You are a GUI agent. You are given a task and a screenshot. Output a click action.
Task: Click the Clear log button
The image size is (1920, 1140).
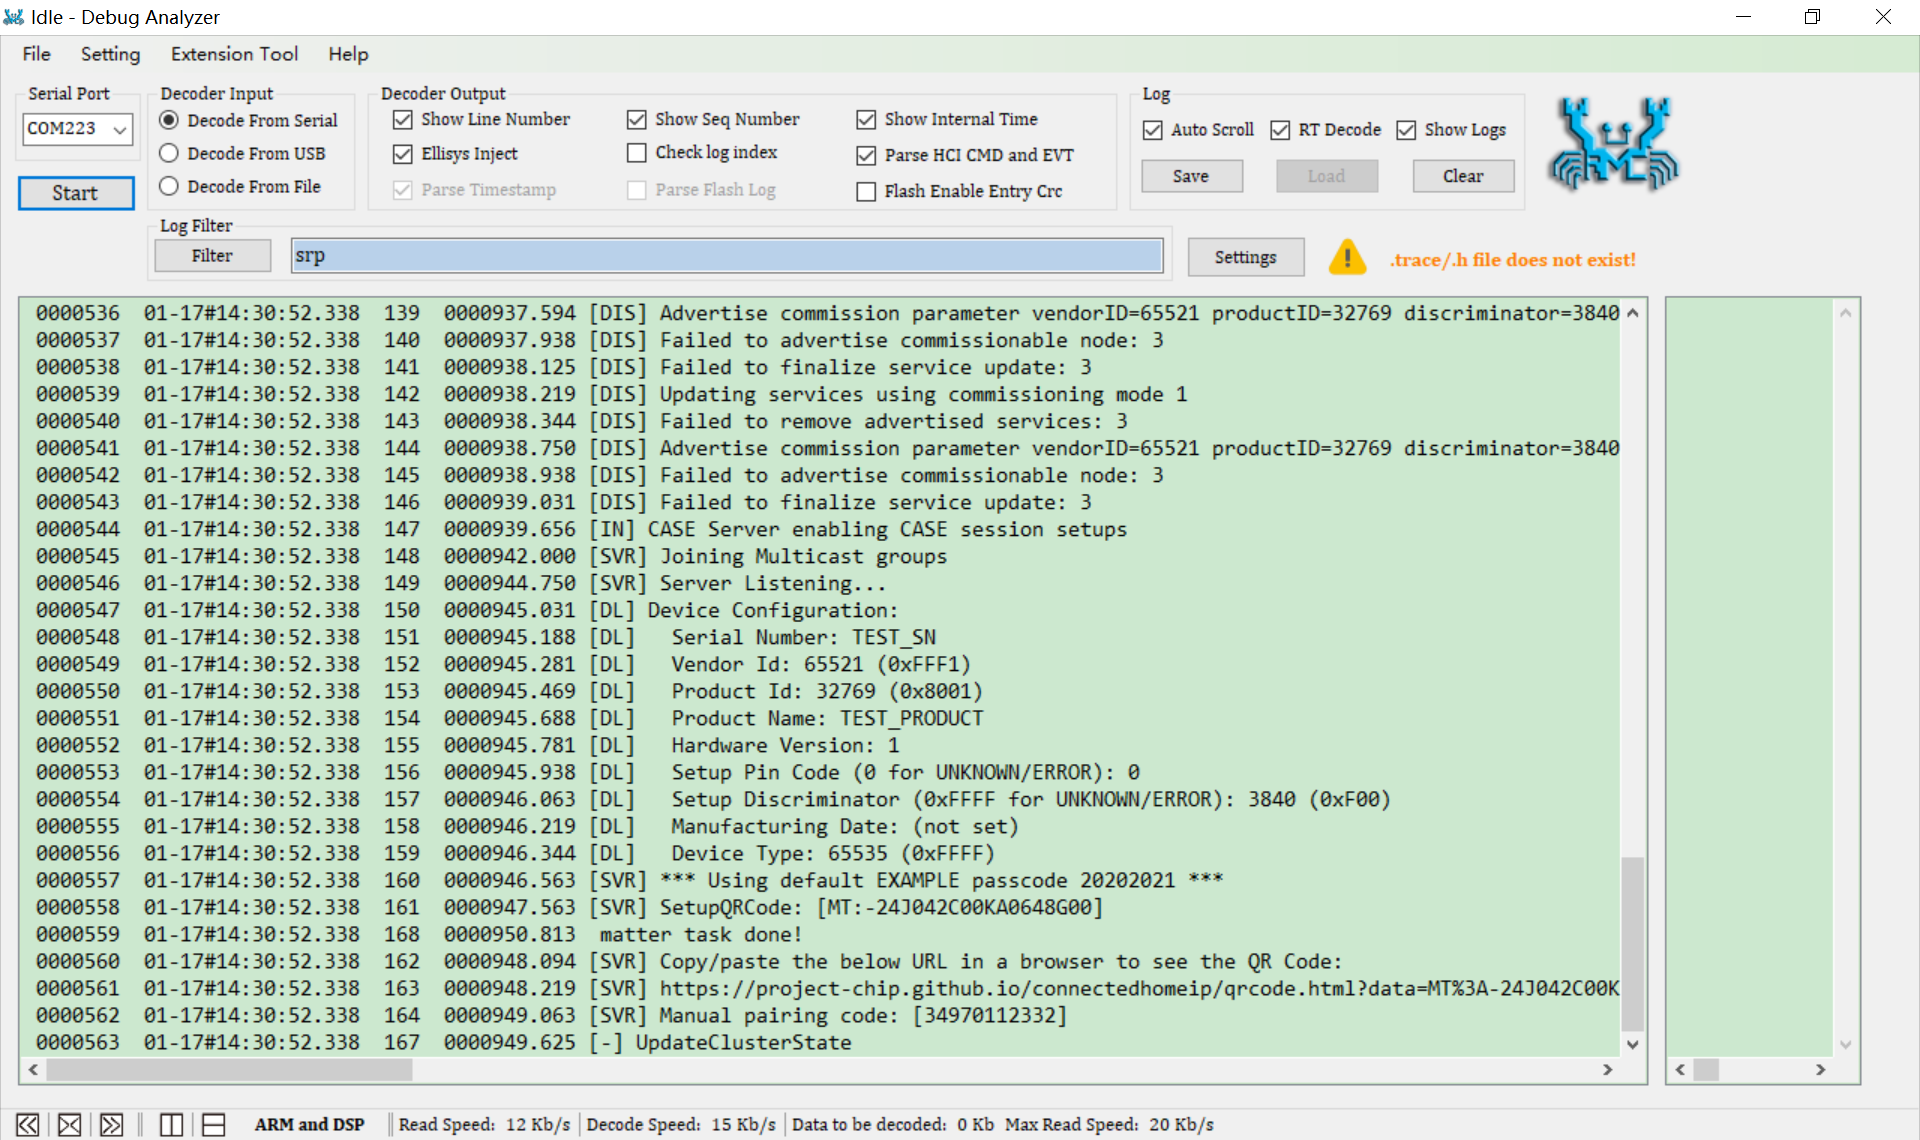click(x=1463, y=176)
